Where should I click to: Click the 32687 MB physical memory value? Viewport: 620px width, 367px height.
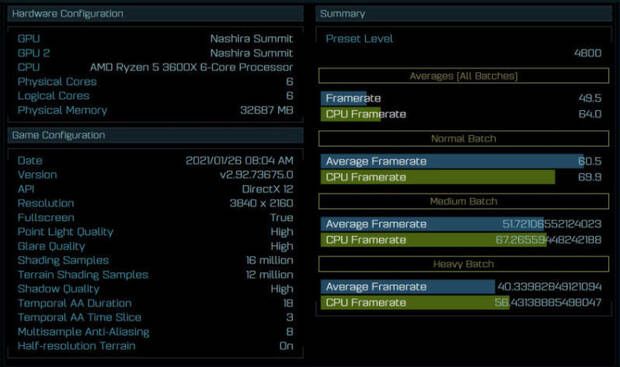click(x=267, y=110)
